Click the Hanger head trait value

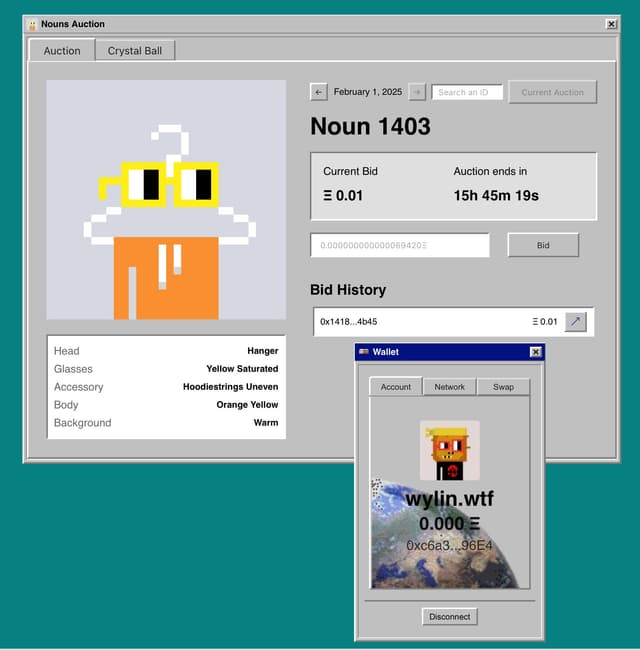(x=263, y=351)
